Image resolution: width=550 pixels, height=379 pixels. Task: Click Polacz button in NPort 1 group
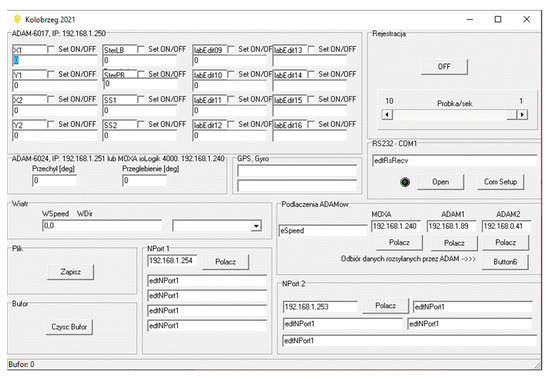tap(226, 262)
